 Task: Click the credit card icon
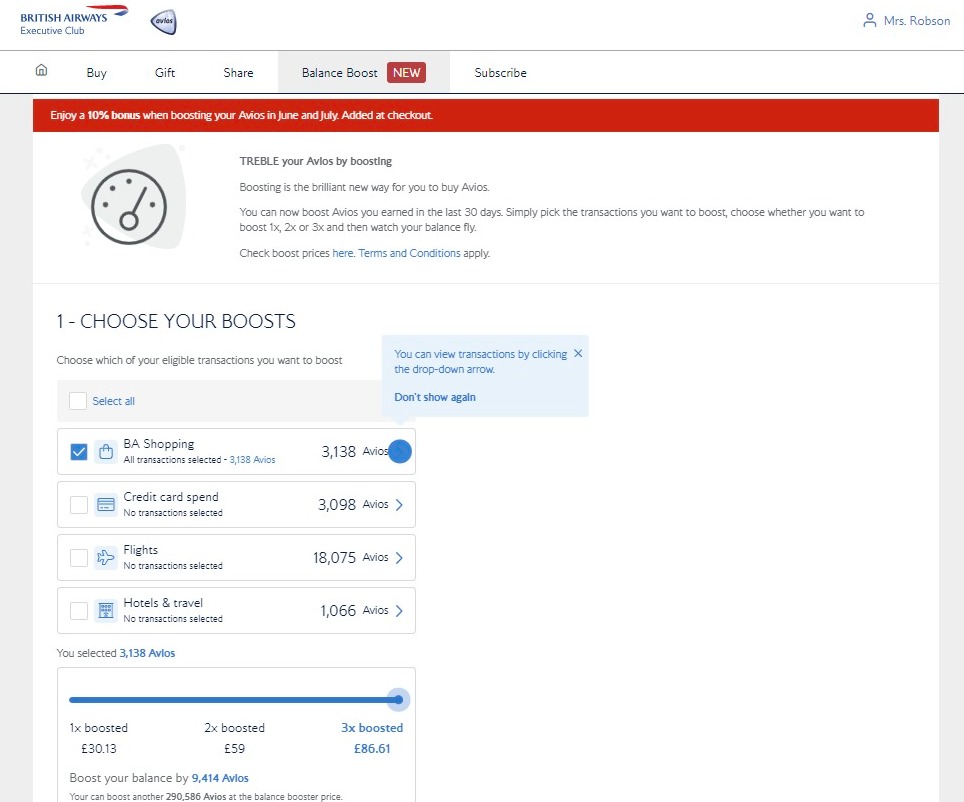click(x=107, y=504)
